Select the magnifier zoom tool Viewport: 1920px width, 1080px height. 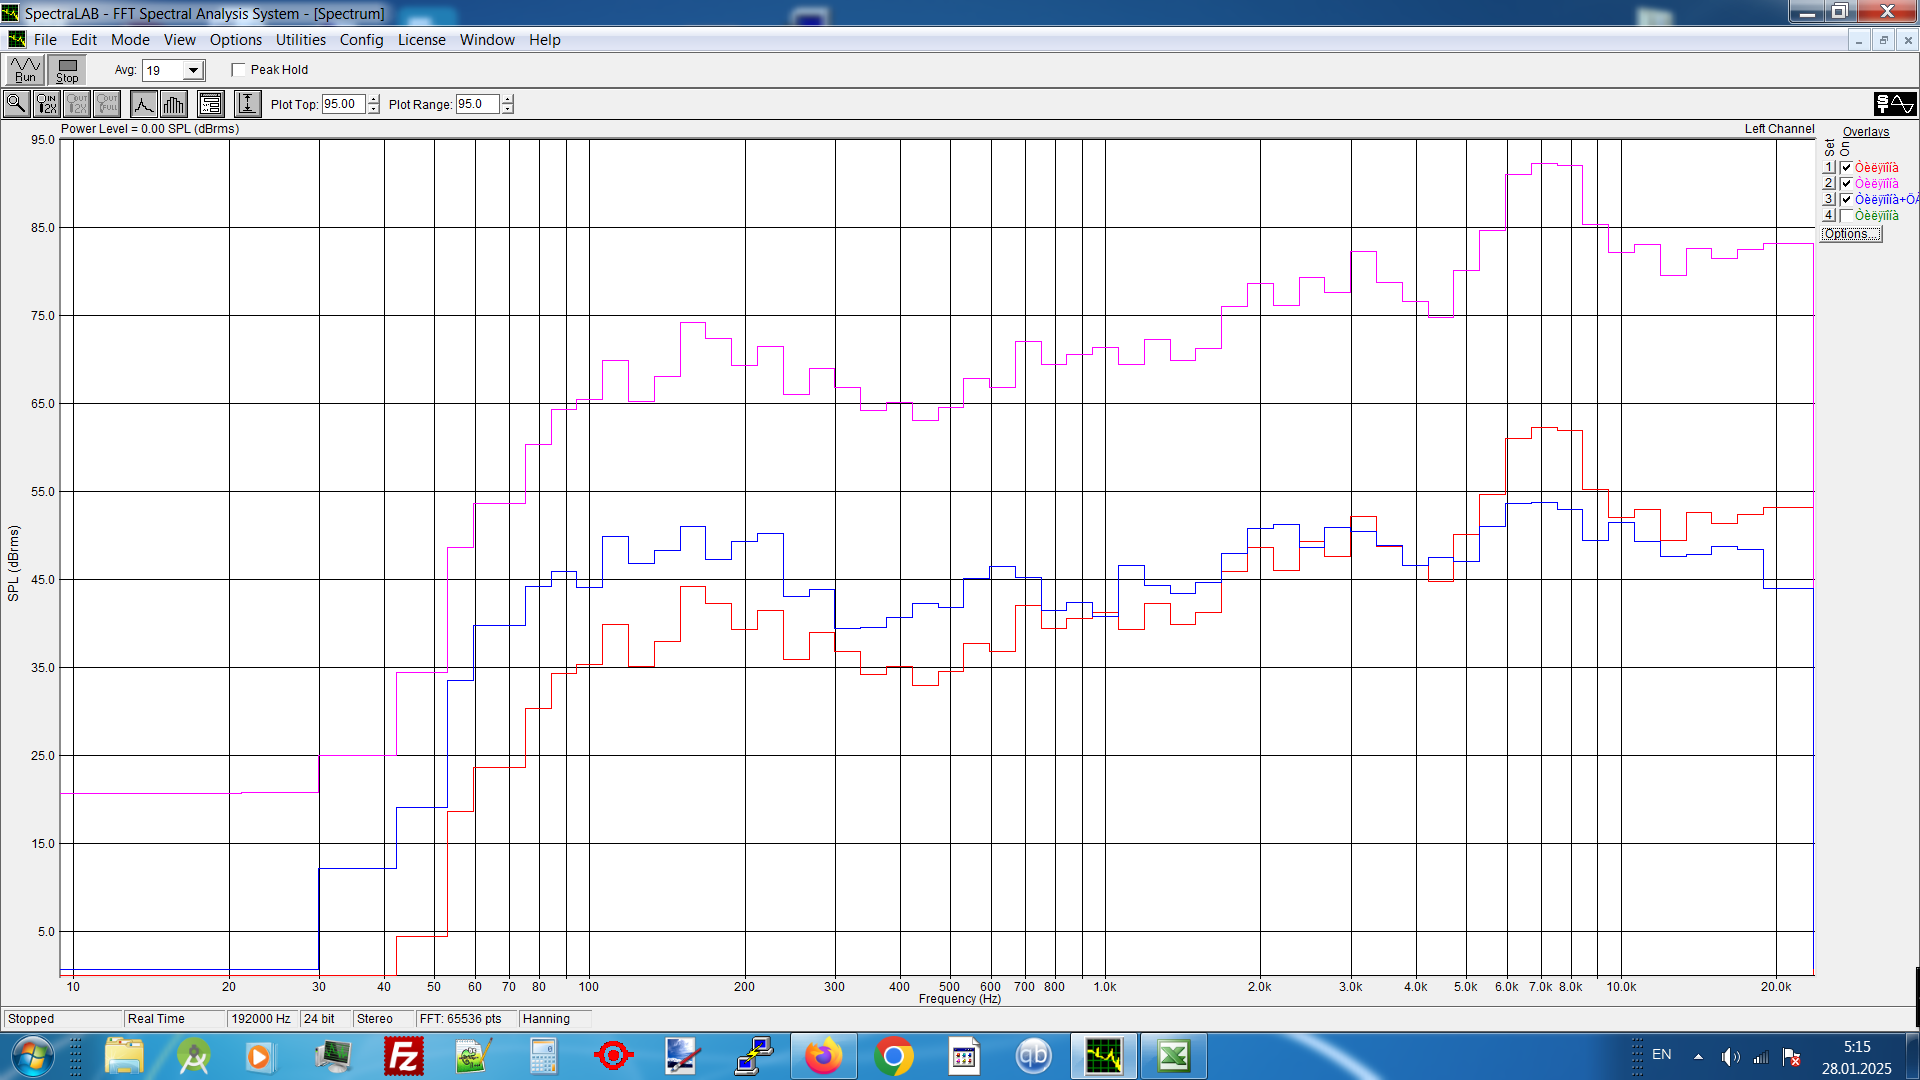tap(16, 103)
